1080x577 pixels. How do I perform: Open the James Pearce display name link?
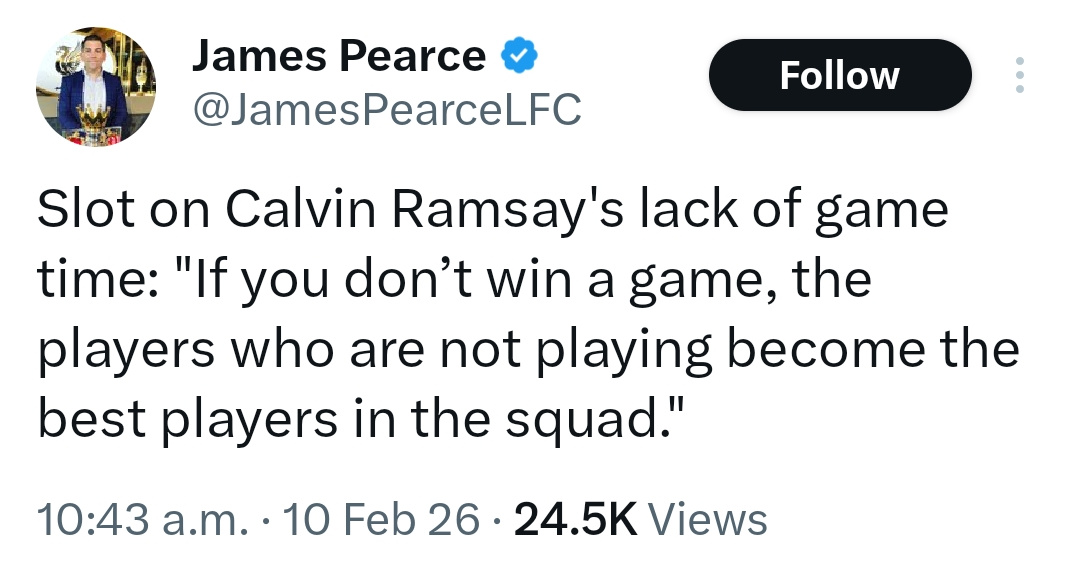(x=339, y=56)
